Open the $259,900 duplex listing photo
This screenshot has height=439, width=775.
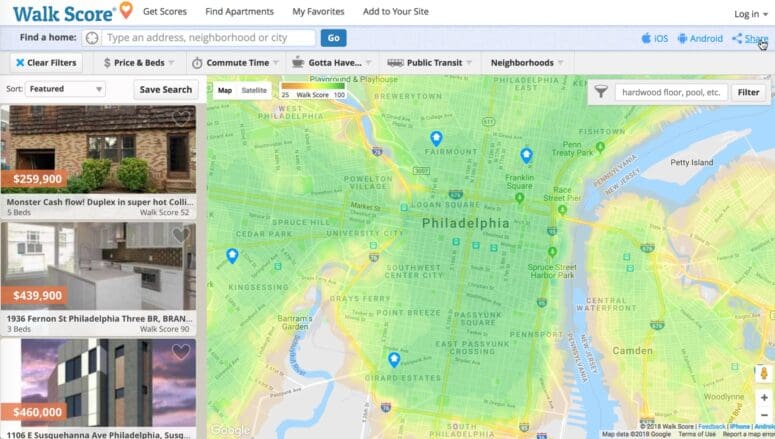[98, 149]
